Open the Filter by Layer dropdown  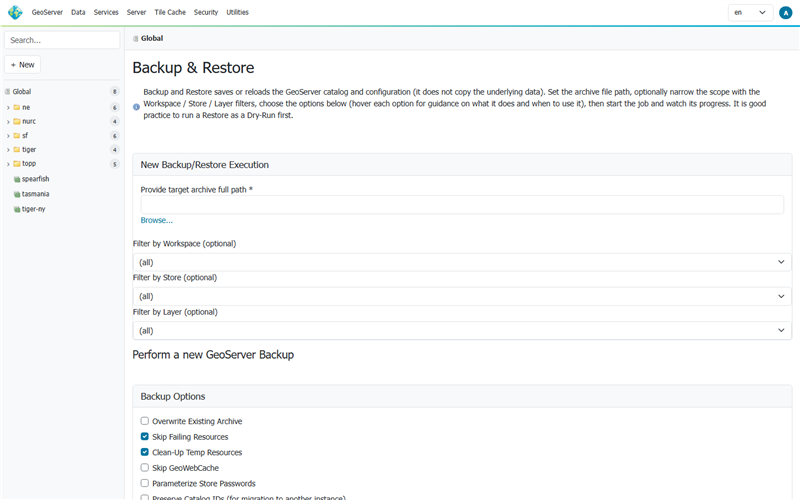[x=462, y=331]
